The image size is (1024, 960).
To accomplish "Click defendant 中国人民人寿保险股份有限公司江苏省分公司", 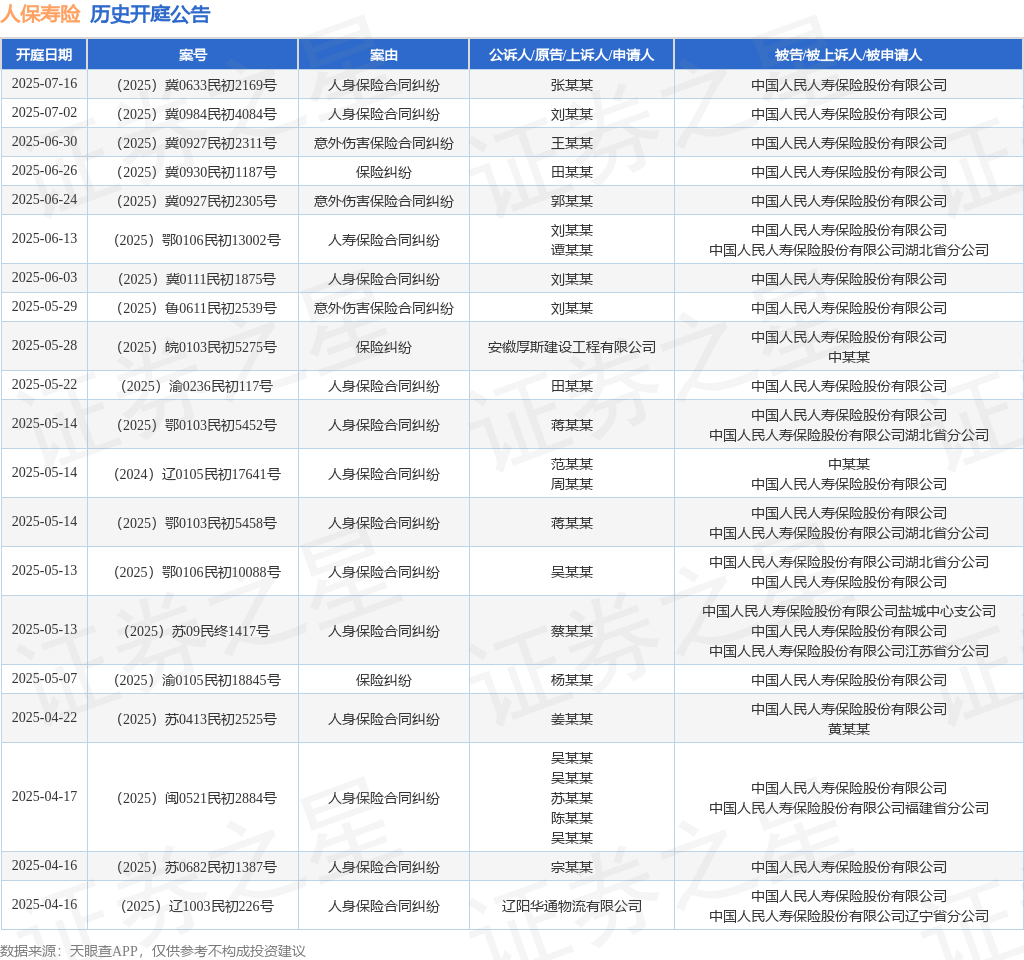I will [848, 651].
